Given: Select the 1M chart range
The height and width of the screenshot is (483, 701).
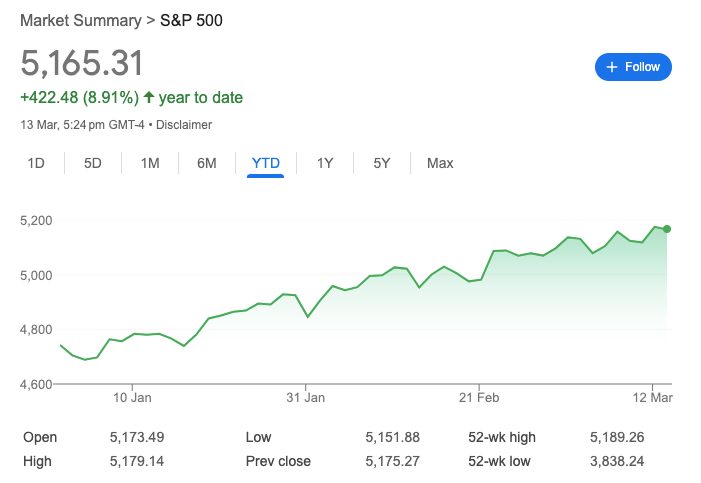Looking at the screenshot, I should point(150,163).
